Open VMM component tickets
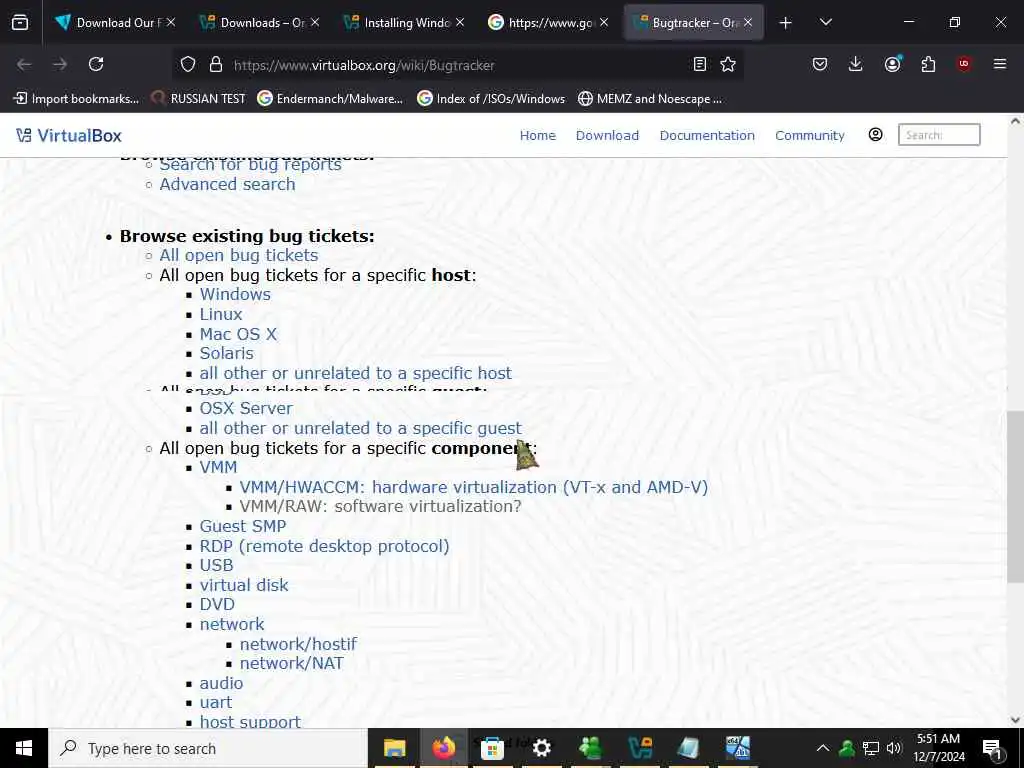 coord(219,467)
